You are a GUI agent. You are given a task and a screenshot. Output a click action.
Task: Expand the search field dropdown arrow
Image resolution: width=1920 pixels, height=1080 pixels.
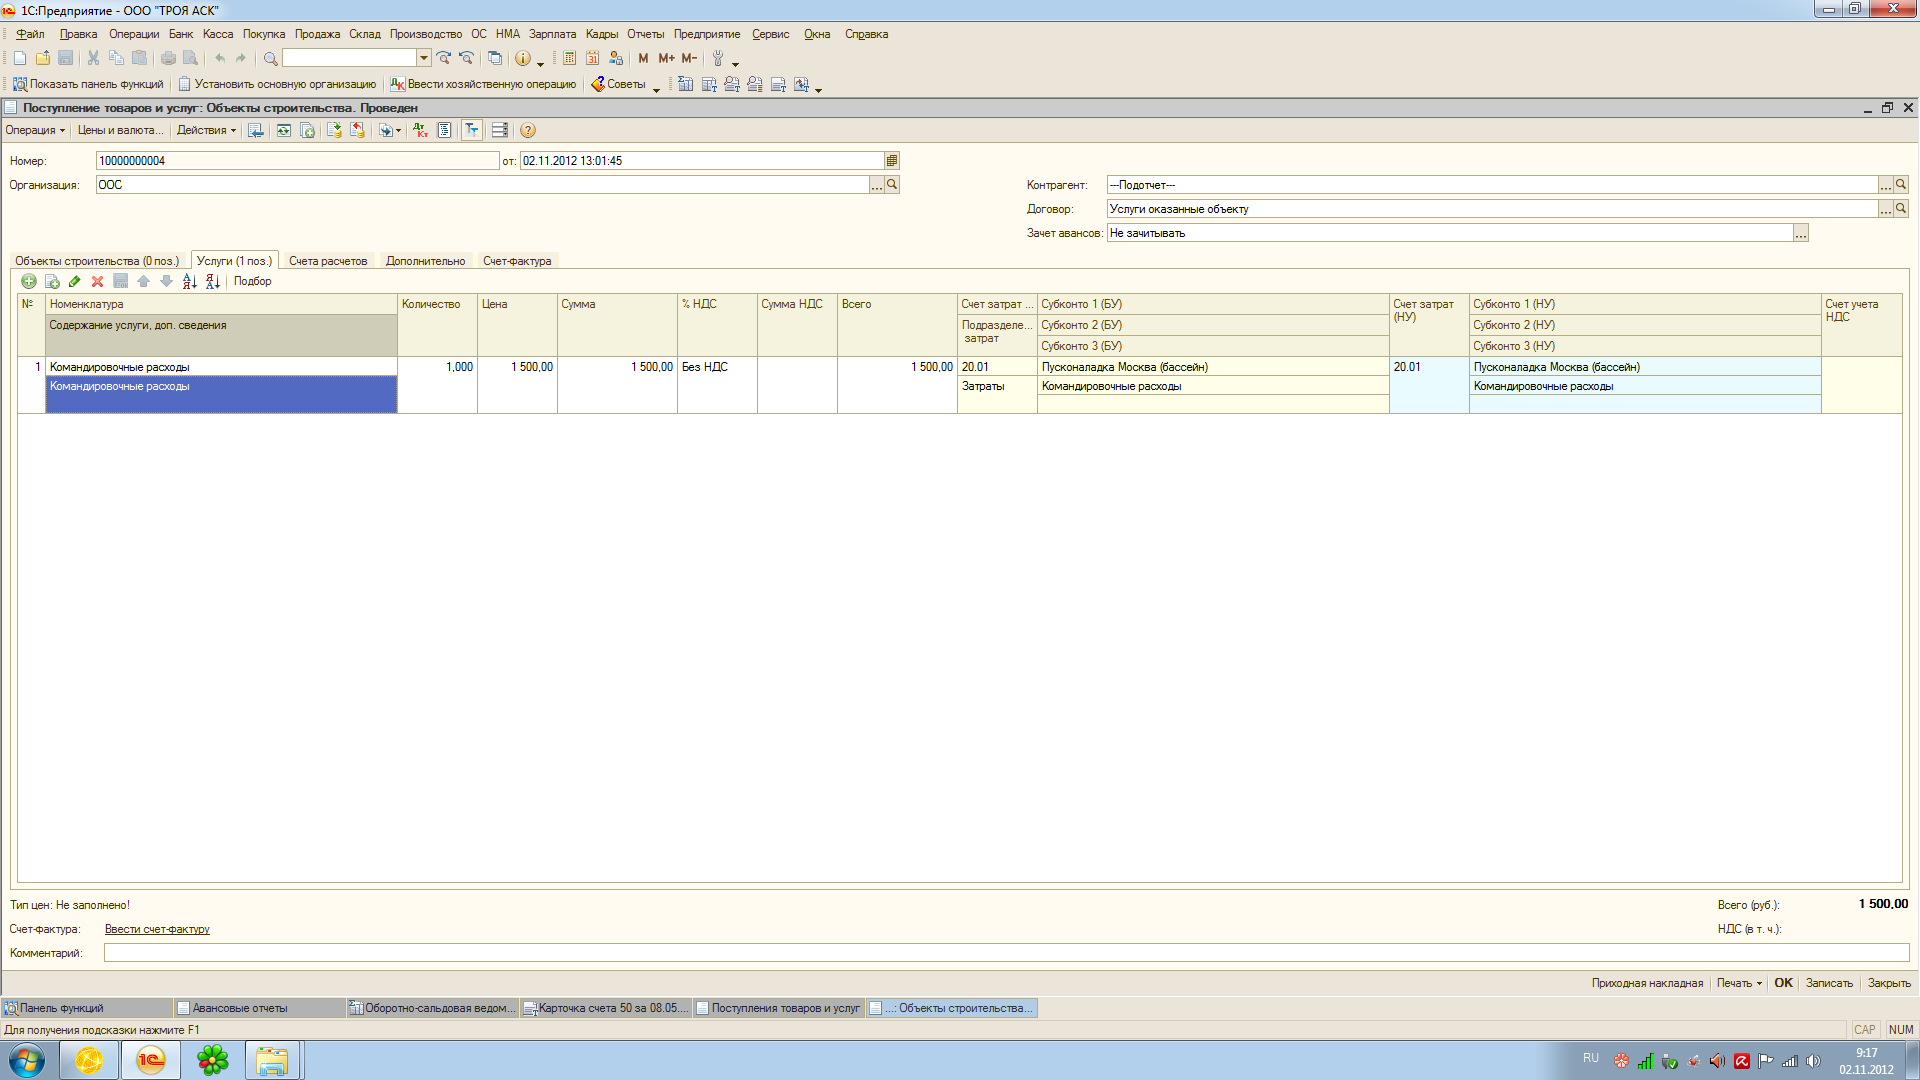click(424, 59)
